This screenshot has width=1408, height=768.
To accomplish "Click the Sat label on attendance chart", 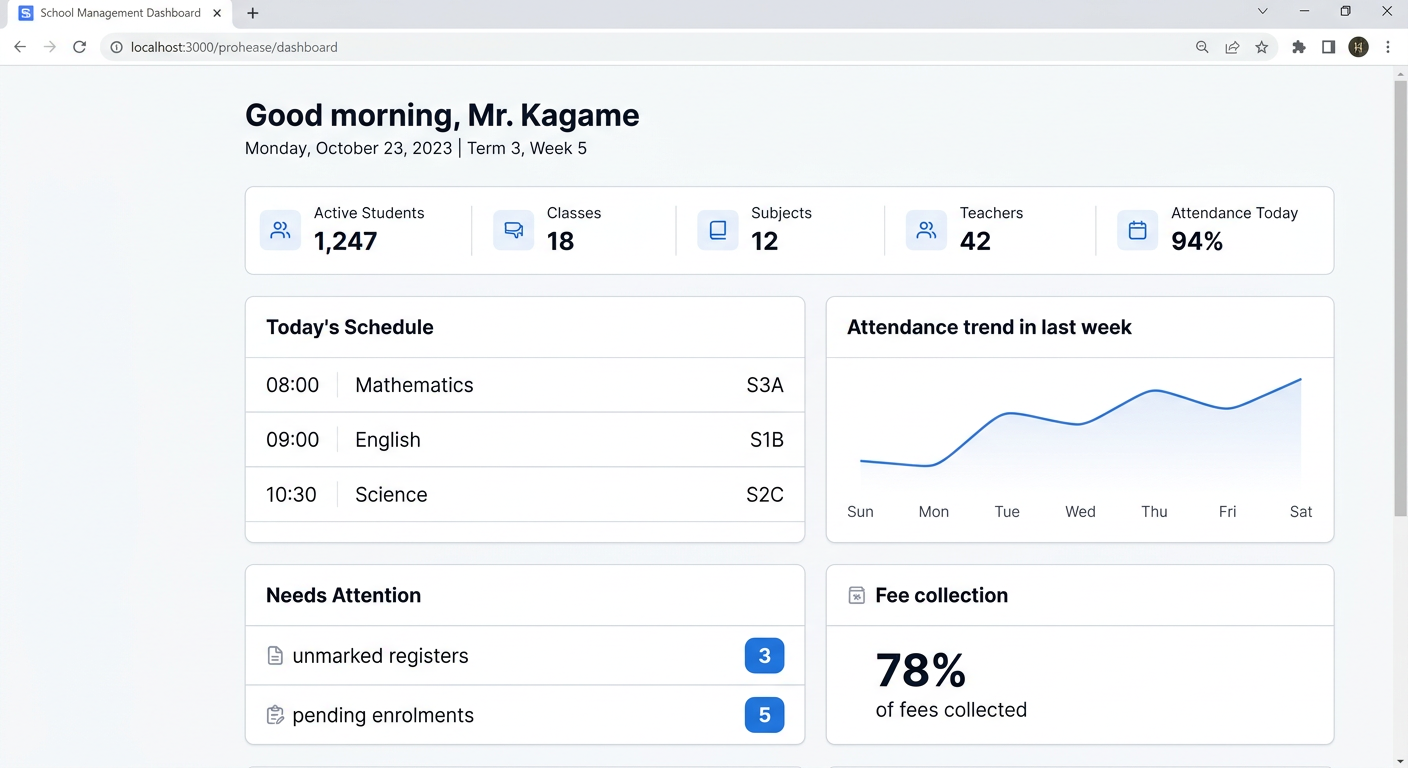I will point(1301,512).
